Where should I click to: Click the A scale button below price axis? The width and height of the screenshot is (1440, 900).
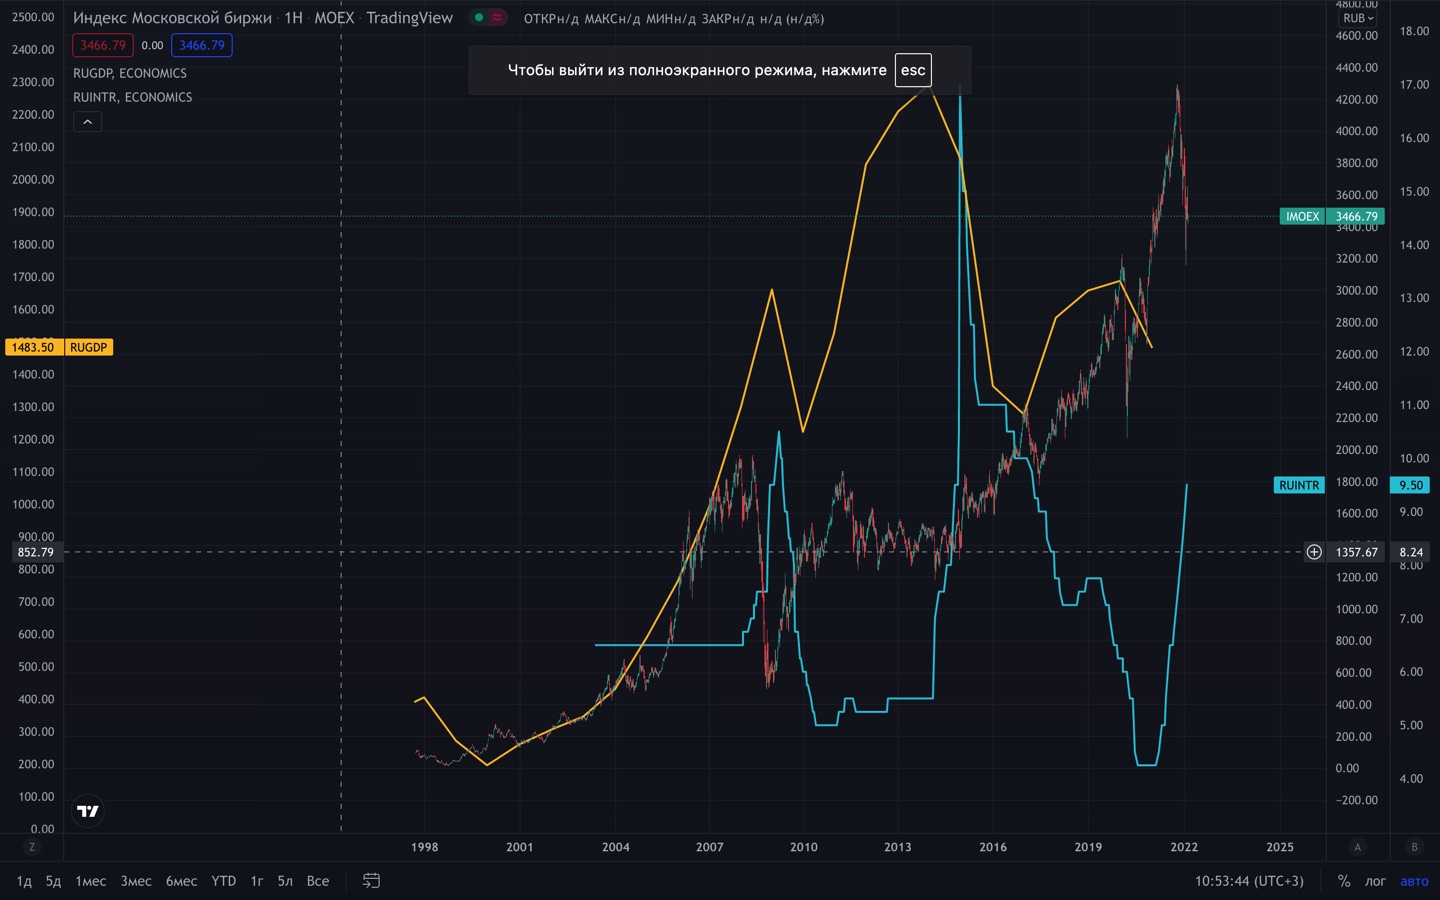pos(1357,847)
